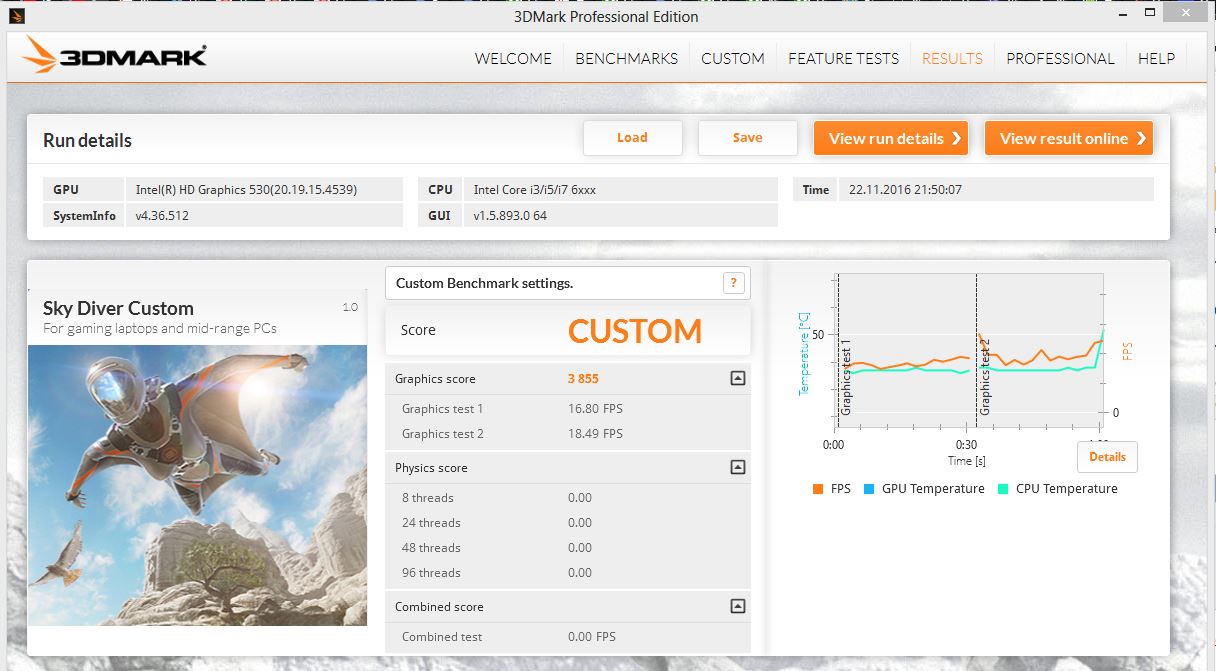Viewport: 1216px width, 671px height.
Task: Click the Graphics score value 3 855
Action: click(583, 379)
